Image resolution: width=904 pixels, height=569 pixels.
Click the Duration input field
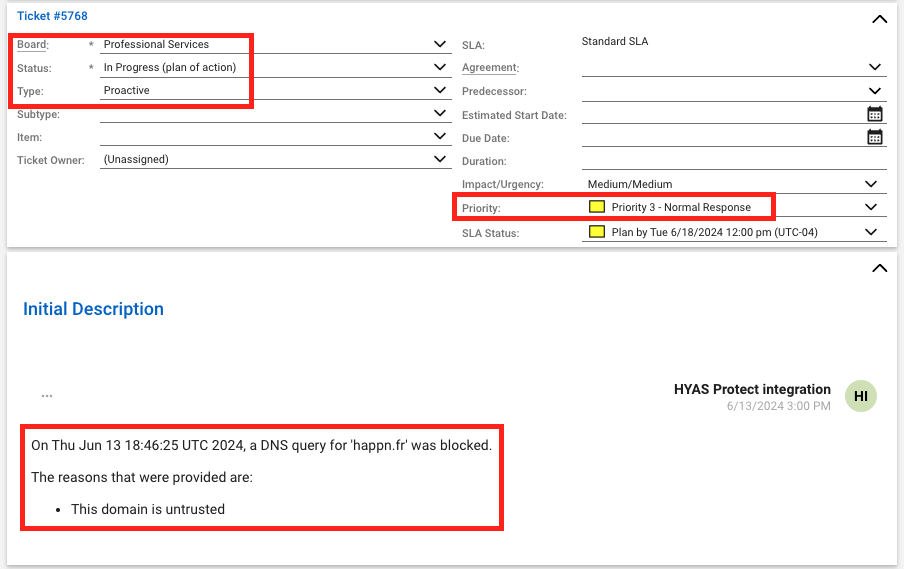732,160
